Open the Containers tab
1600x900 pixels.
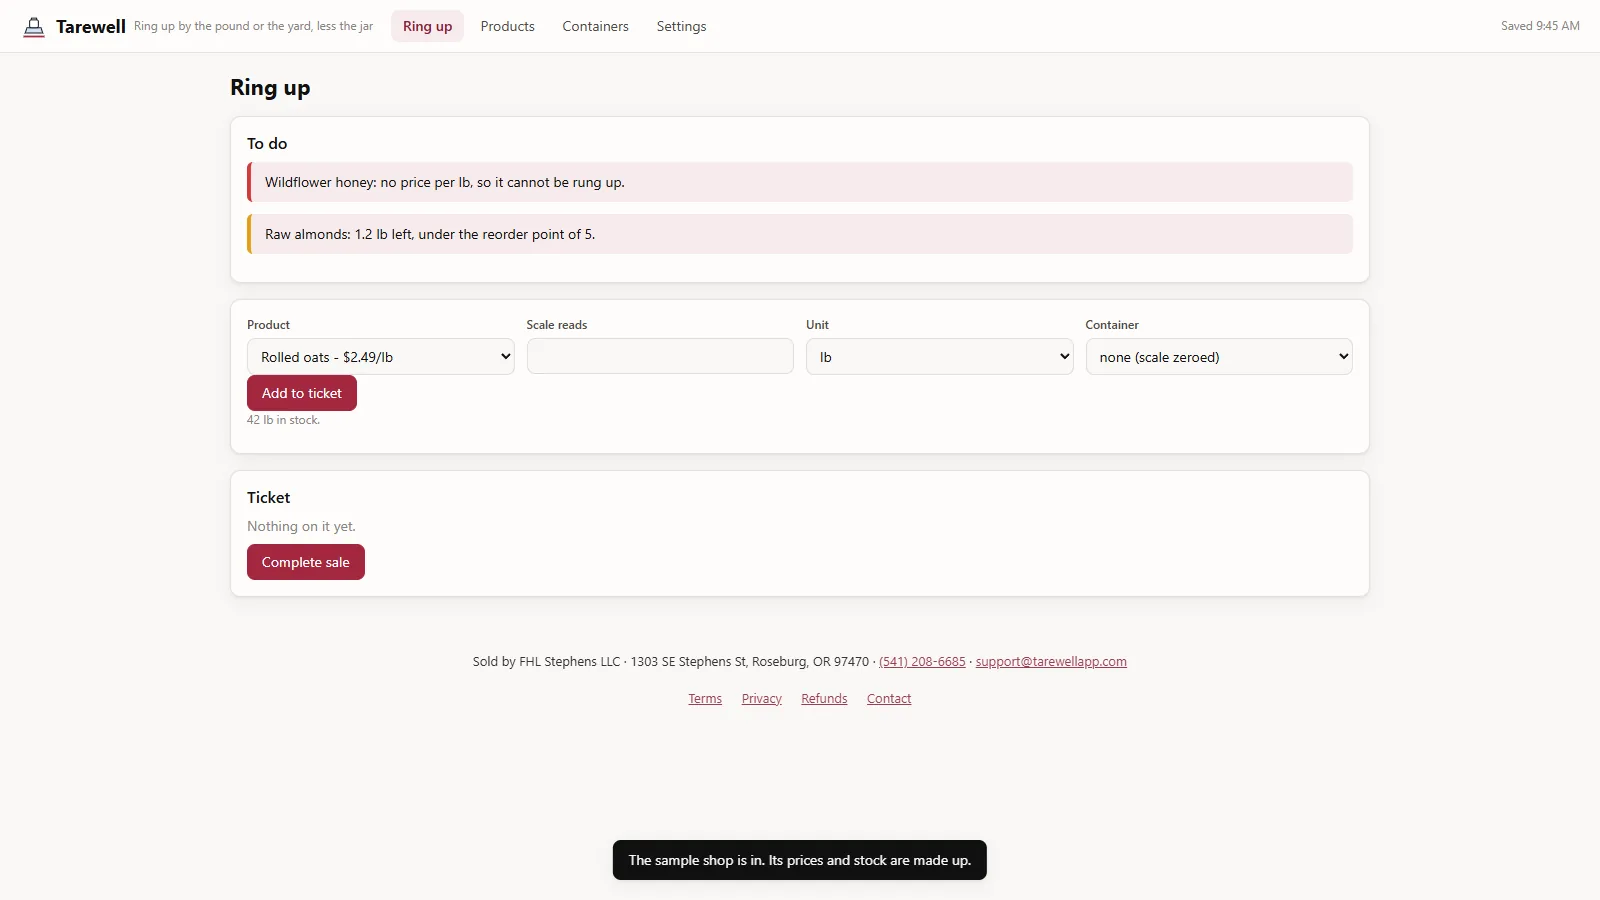(595, 26)
